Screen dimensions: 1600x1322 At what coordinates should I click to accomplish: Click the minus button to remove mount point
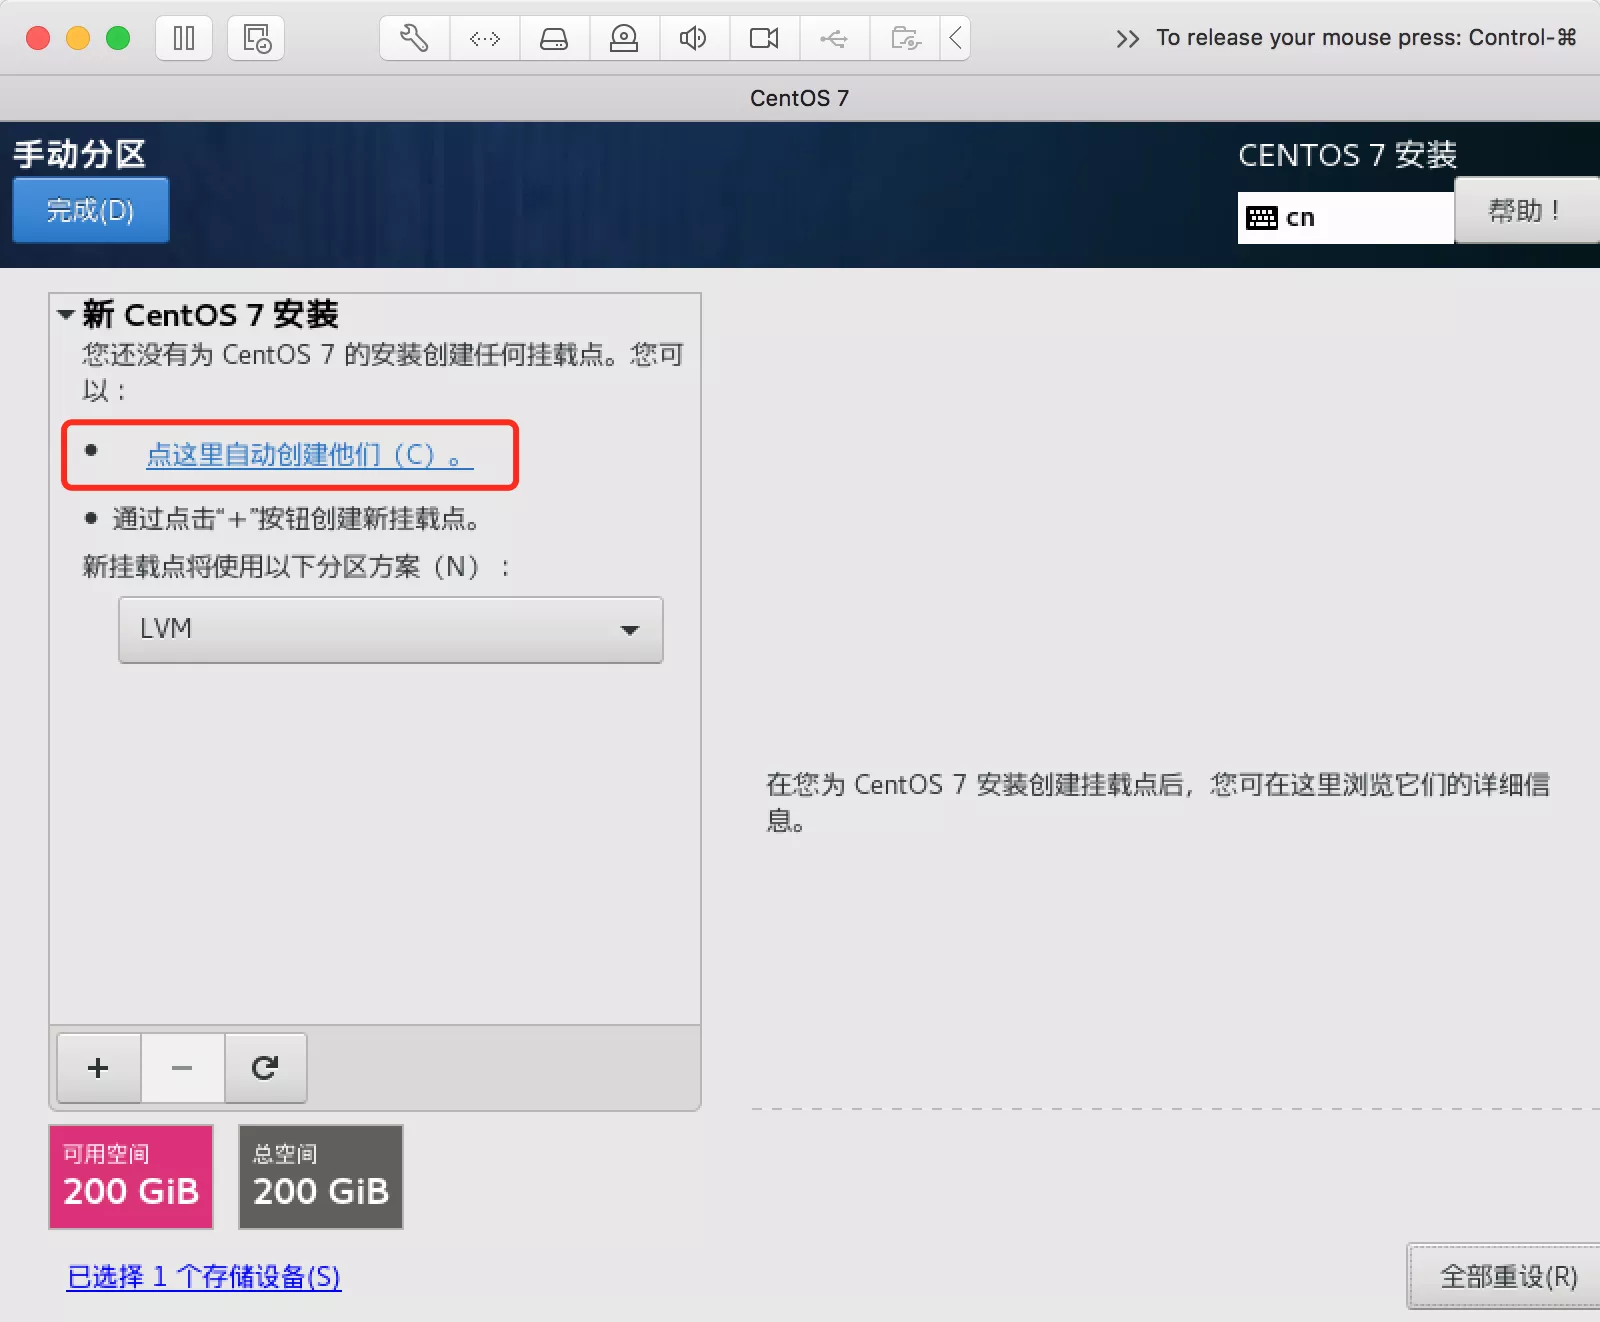tap(182, 1068)
